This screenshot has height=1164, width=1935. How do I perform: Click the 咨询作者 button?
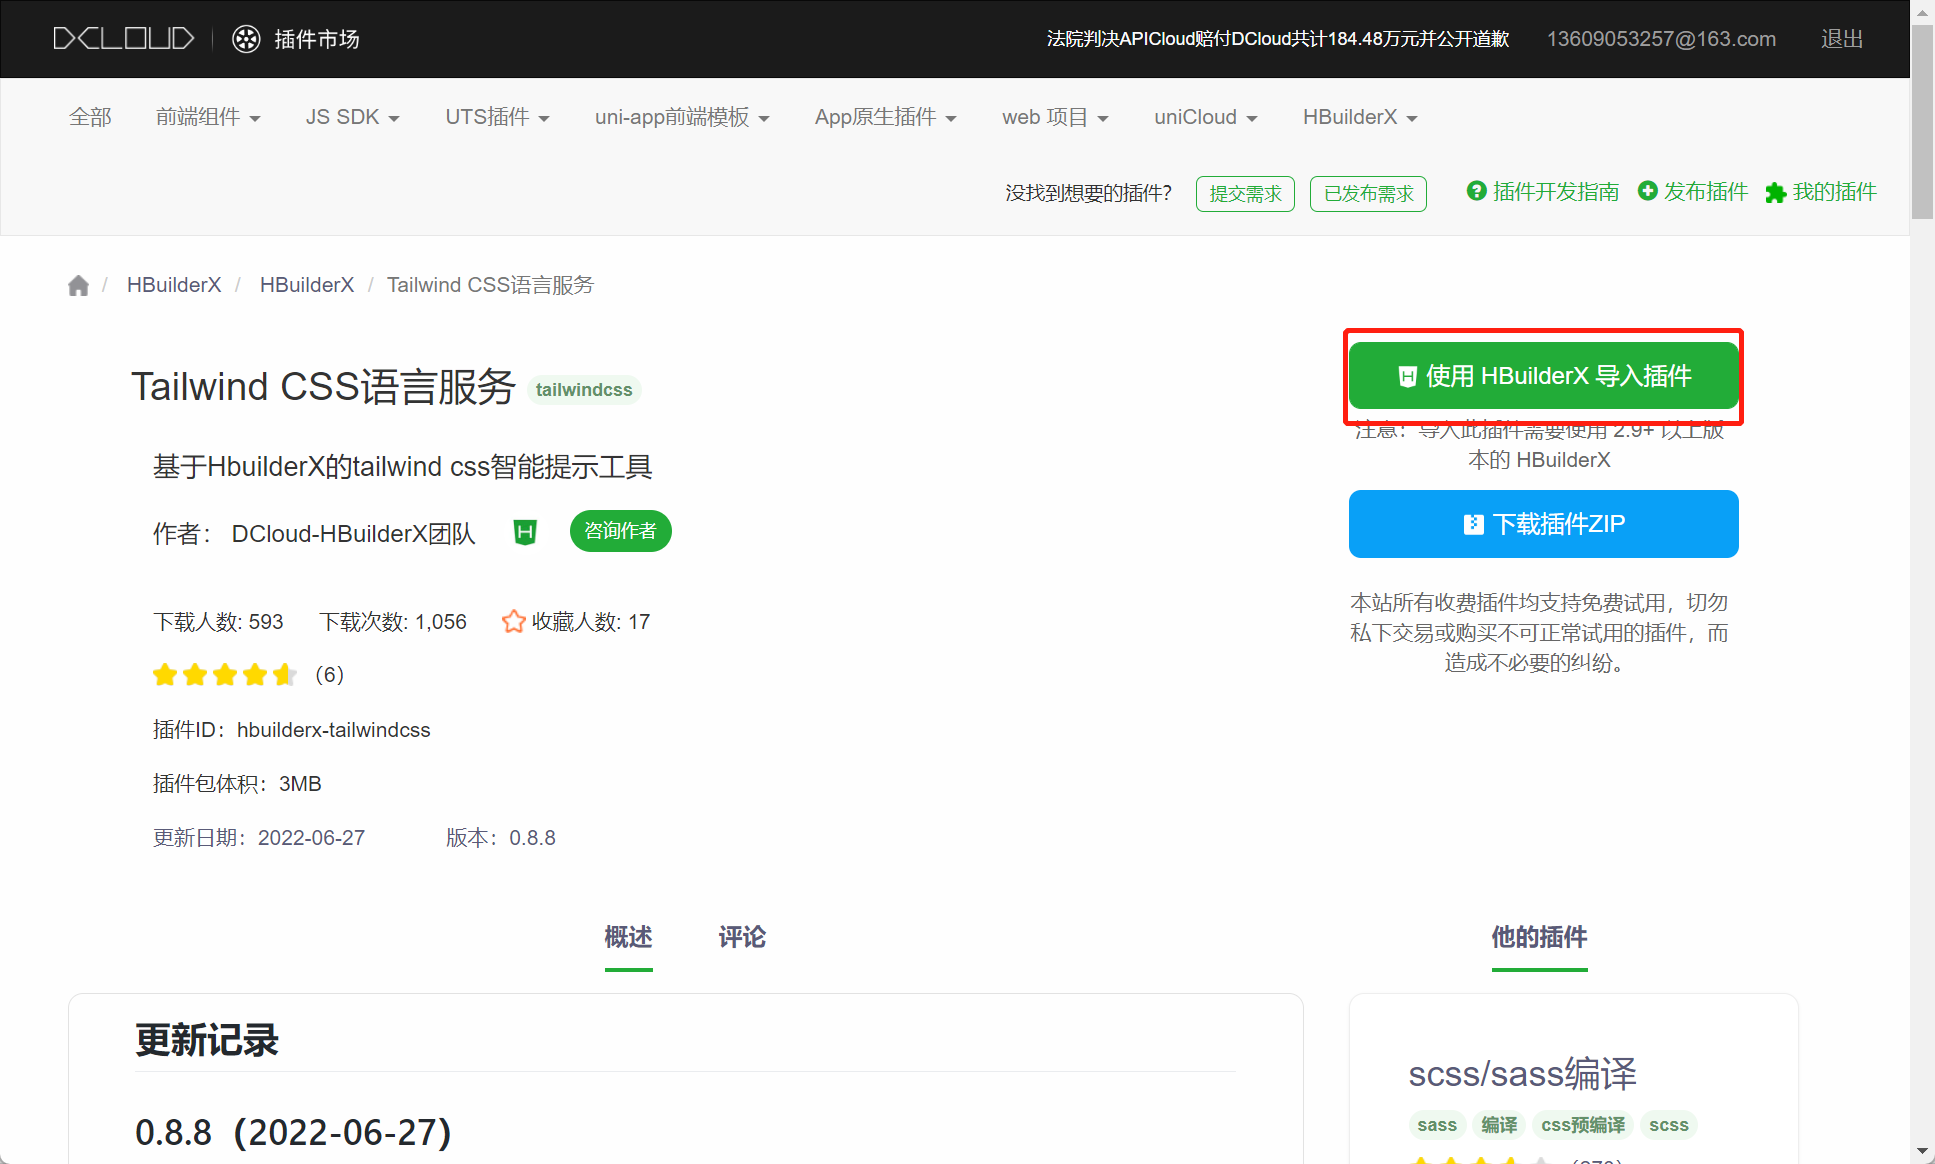(x=621, y=531)
